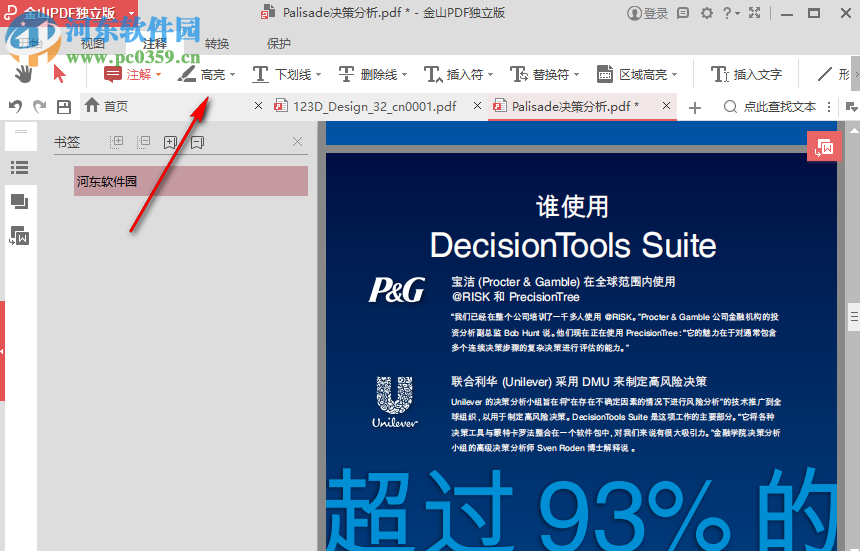Open the help question mark menu

pos(730,13)
